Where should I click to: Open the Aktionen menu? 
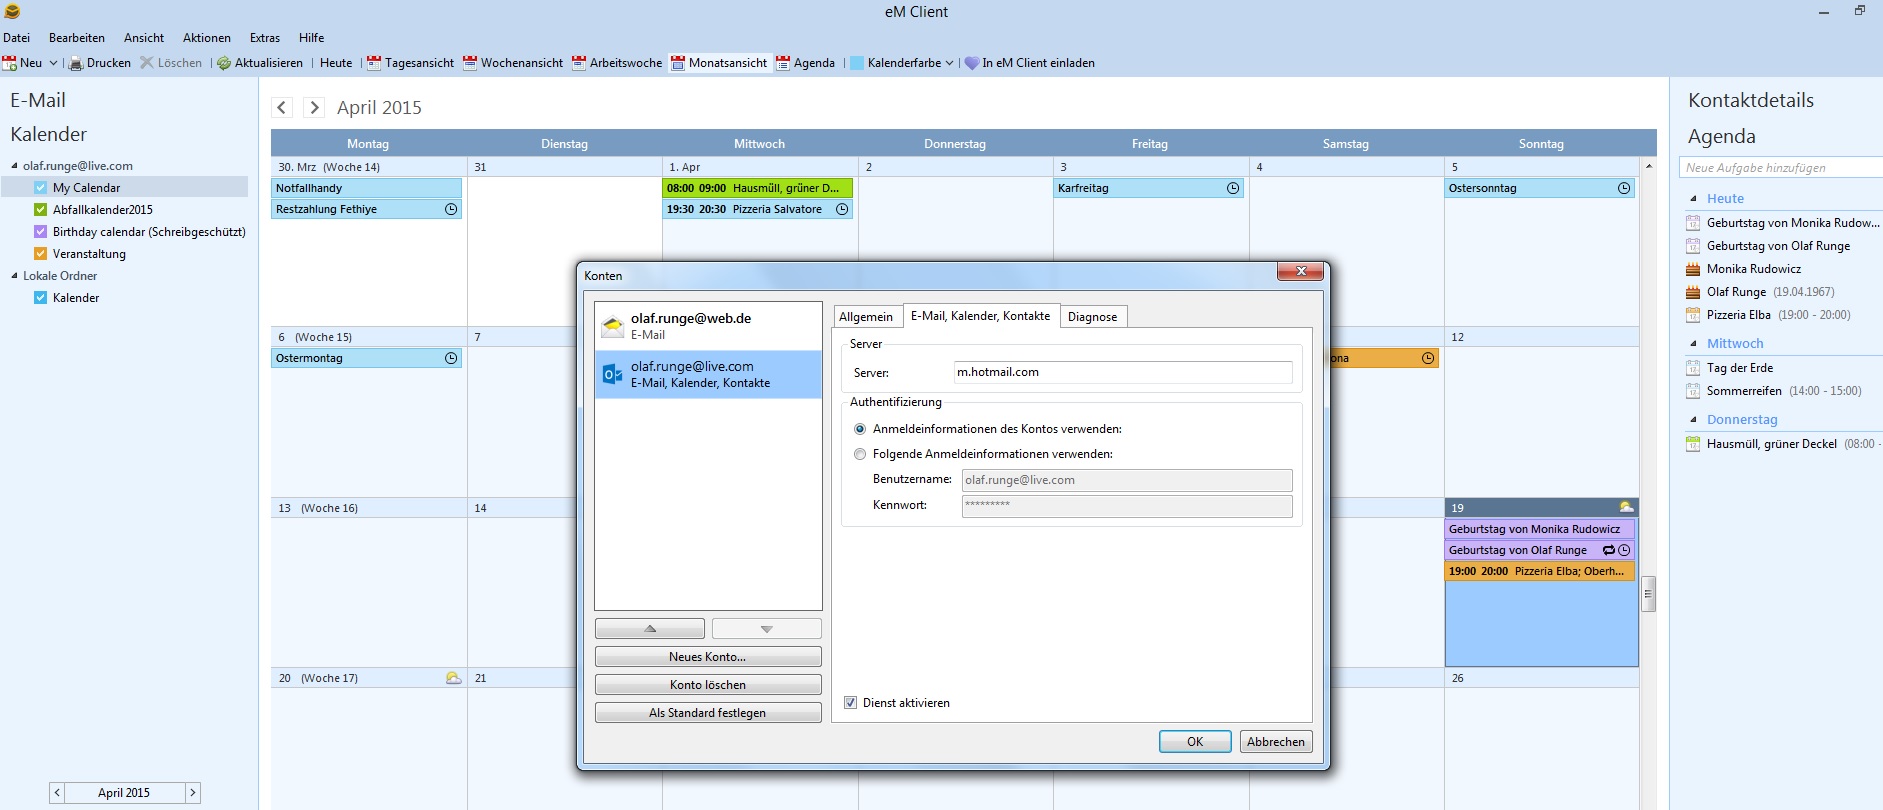[207, 38]
